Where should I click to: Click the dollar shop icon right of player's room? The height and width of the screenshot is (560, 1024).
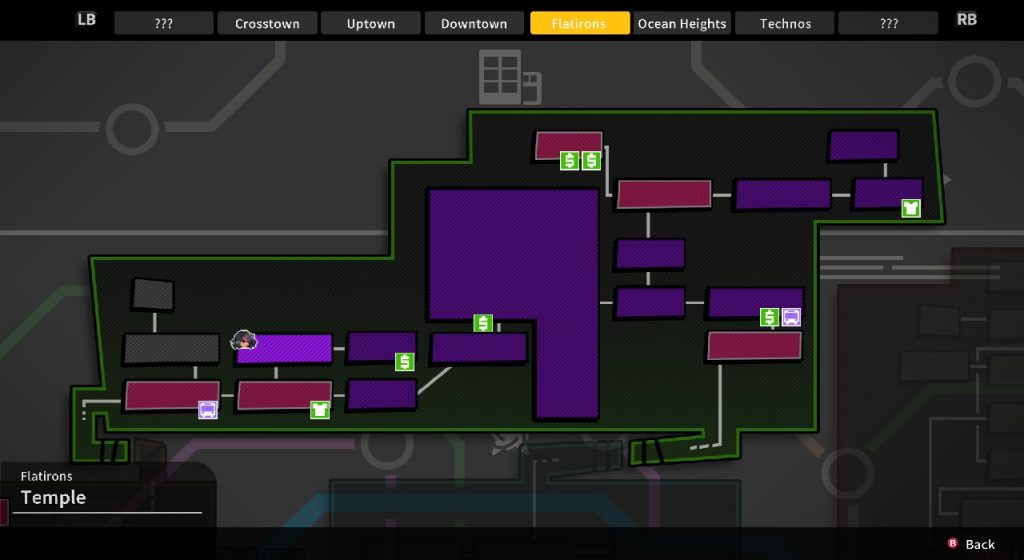pos(404,361)
